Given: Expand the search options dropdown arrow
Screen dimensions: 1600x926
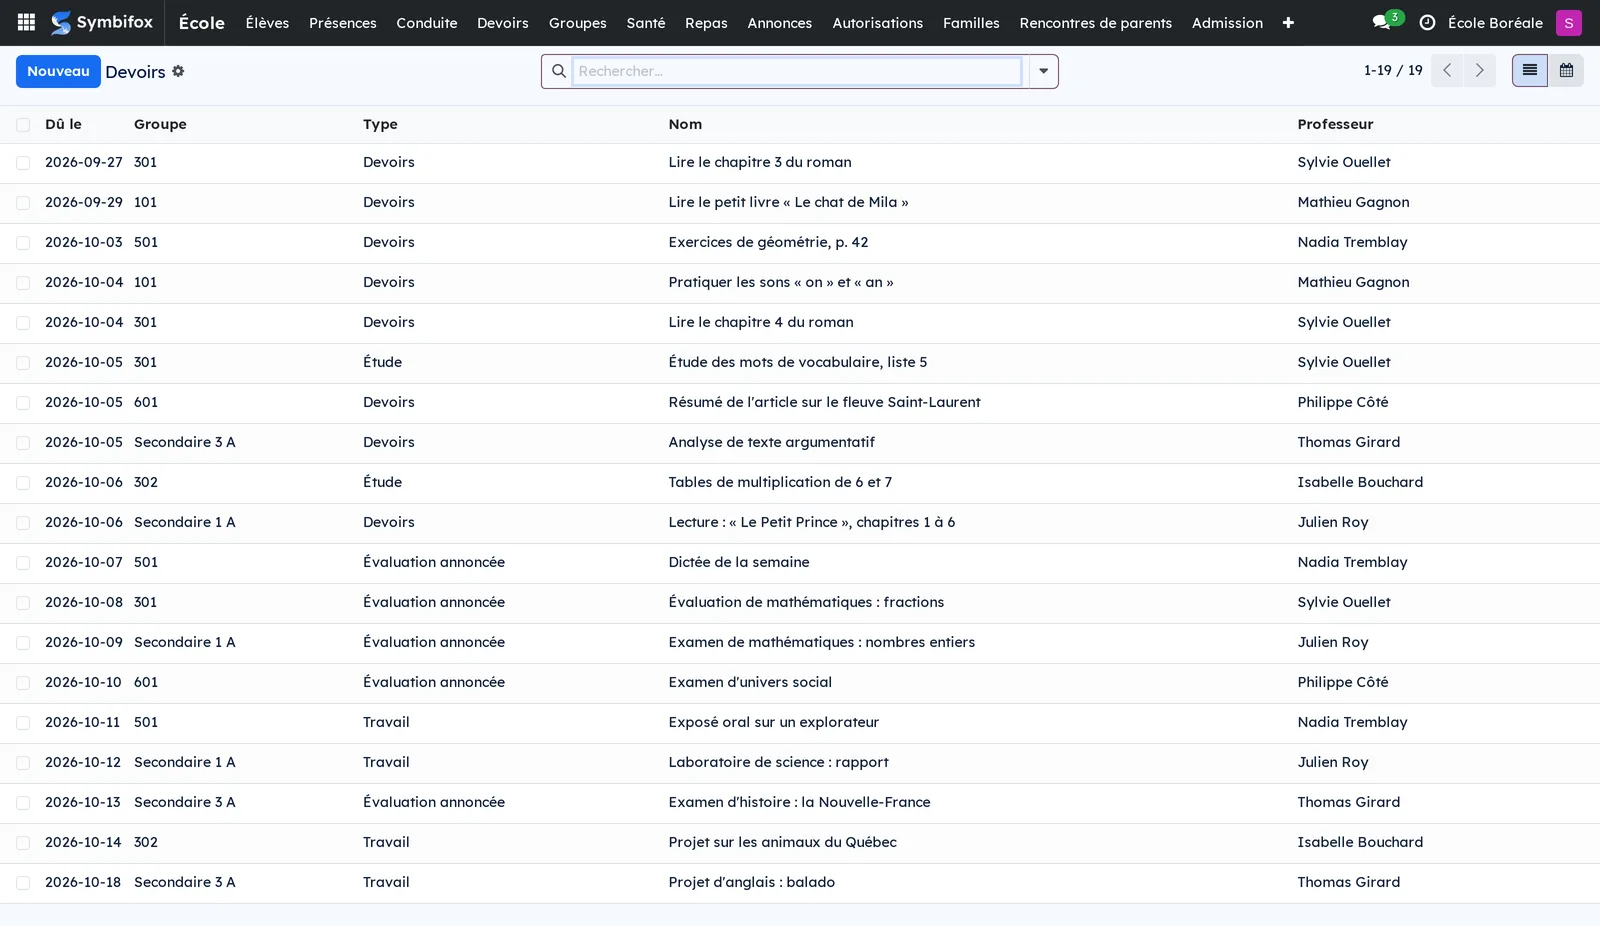Looking at the screenshot, I should point(1043,71).
